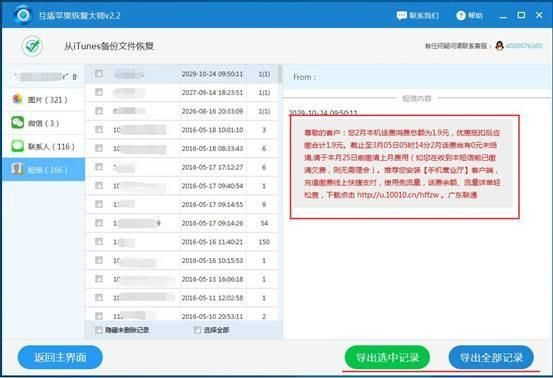Click 短信内容 section label
The height and width of the screenshot is (378, 553).
[417, 98]
